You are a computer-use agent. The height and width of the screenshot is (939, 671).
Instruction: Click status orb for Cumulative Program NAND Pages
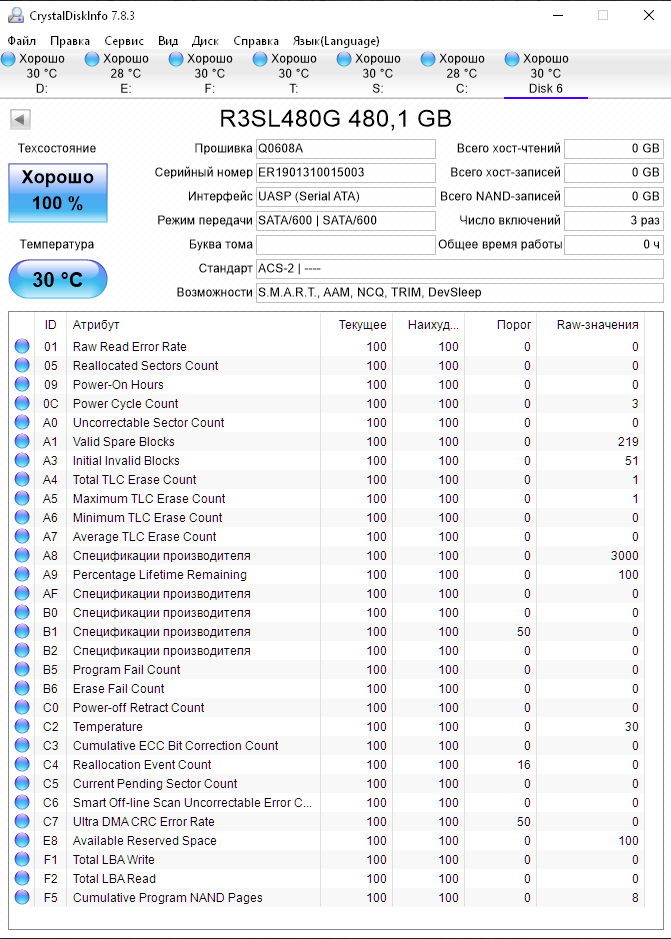click(22, 898)
